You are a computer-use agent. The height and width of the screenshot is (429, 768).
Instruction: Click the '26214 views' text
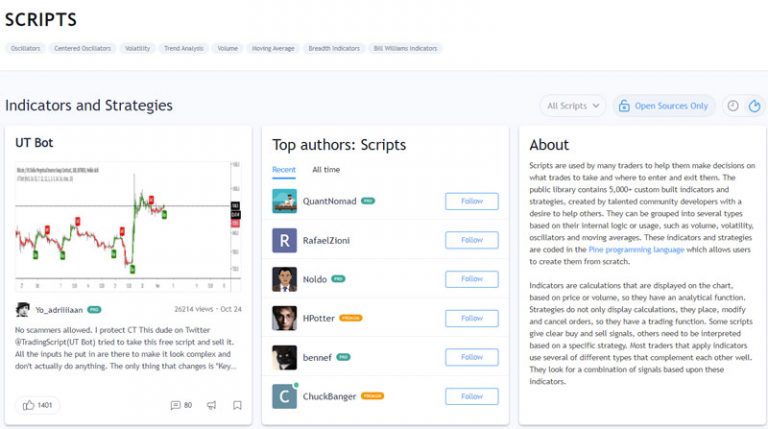pos(193,310)
